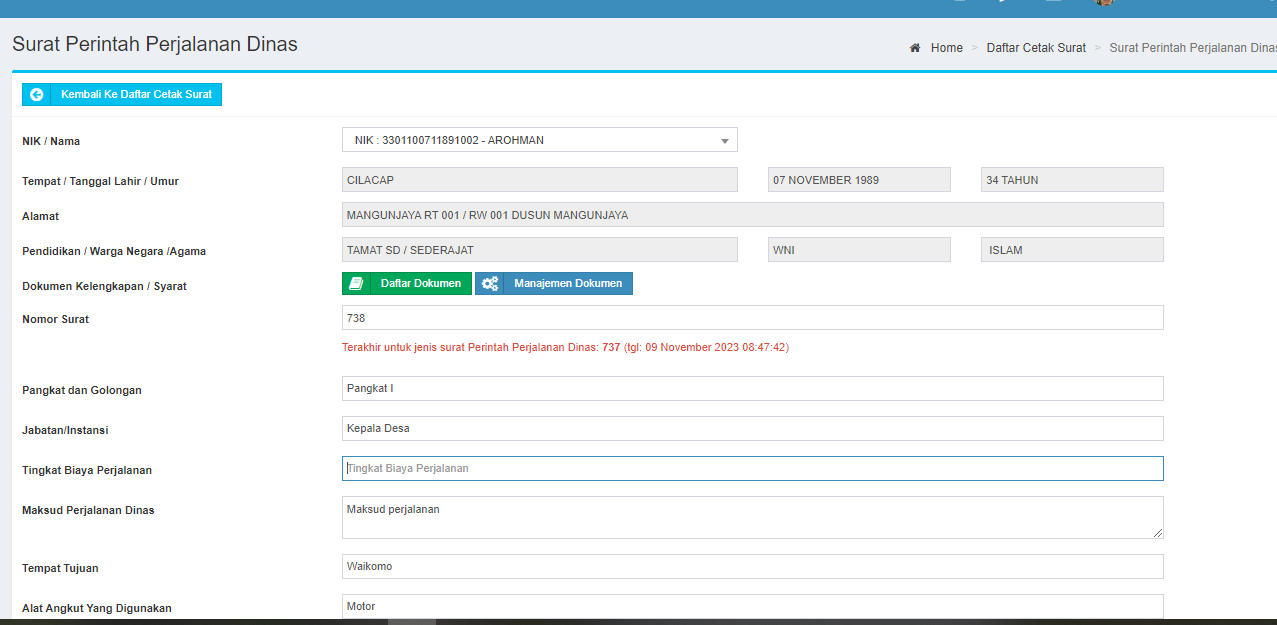Click the birth date field 07 NOVEMBER 1989
Viewport: 1277px width, 625px height.
(858, 180)
